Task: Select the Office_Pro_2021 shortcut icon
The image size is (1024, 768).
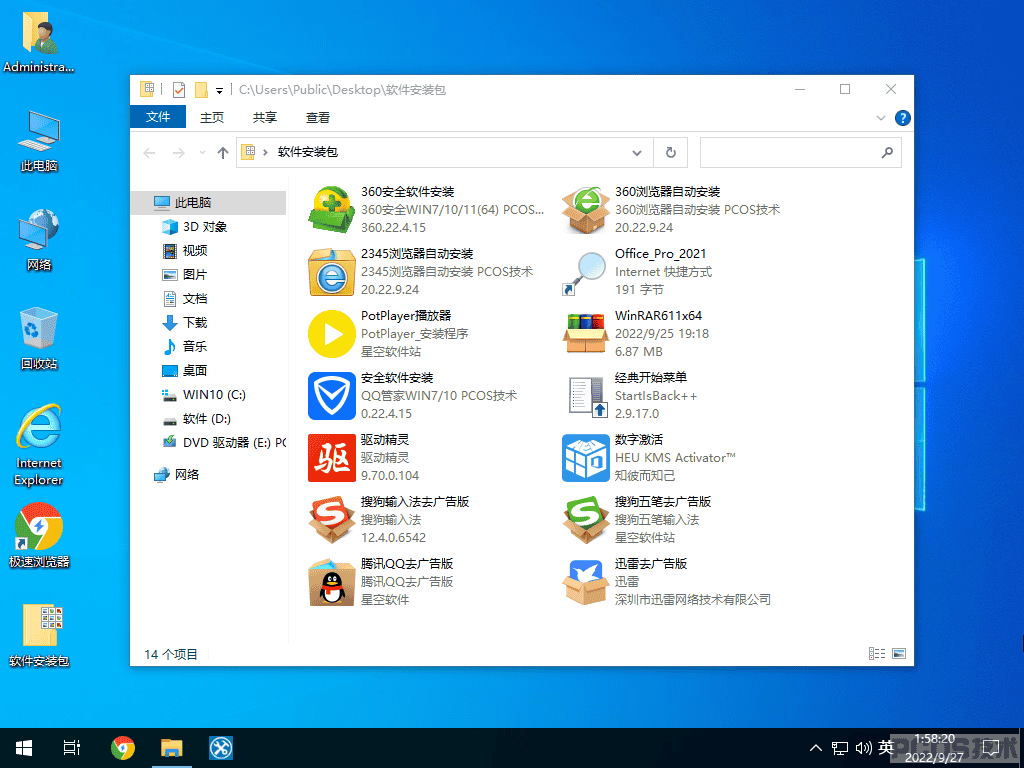Action: 586,272
